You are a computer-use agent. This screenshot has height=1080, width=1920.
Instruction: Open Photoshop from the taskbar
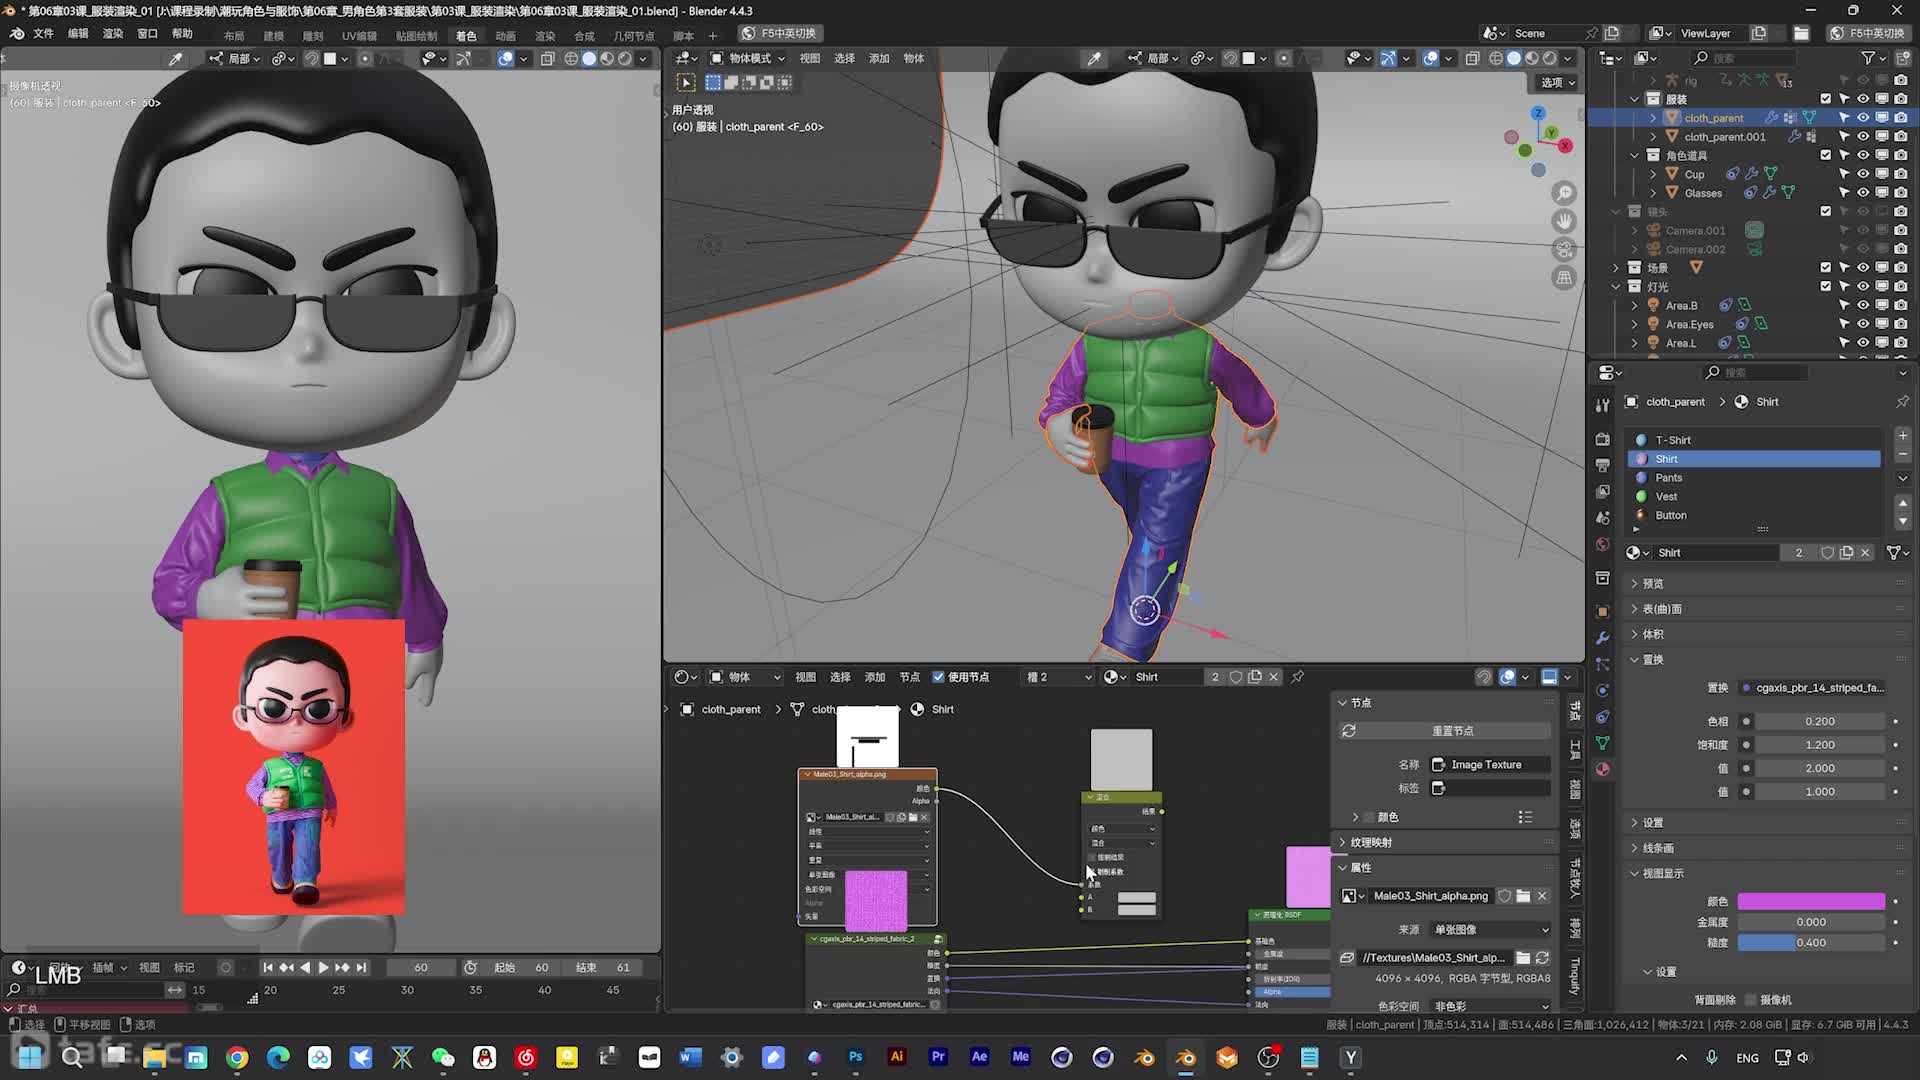[855, 1057]
